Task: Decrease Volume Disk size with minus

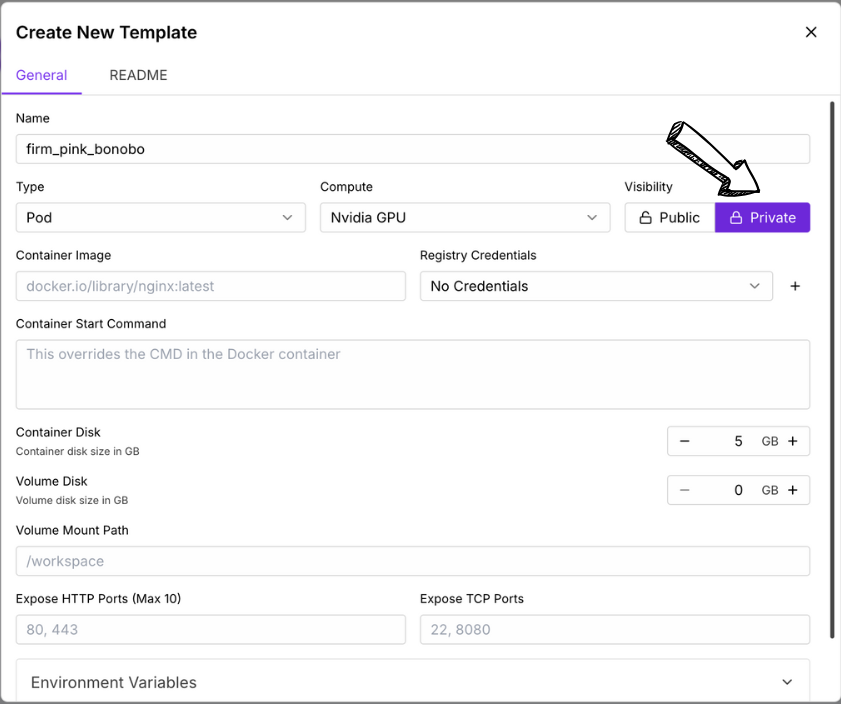Action: [x=684, y=490]
